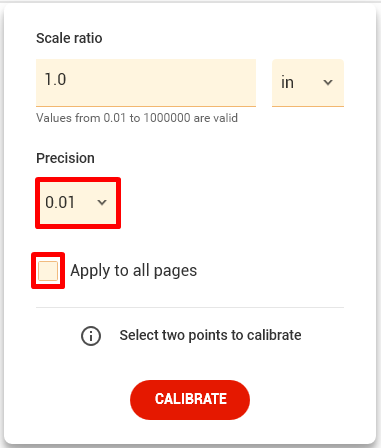Click the Values from 0.01 to 1000000 hint
This screenshot has width=381, height=448.
point(137,118)
